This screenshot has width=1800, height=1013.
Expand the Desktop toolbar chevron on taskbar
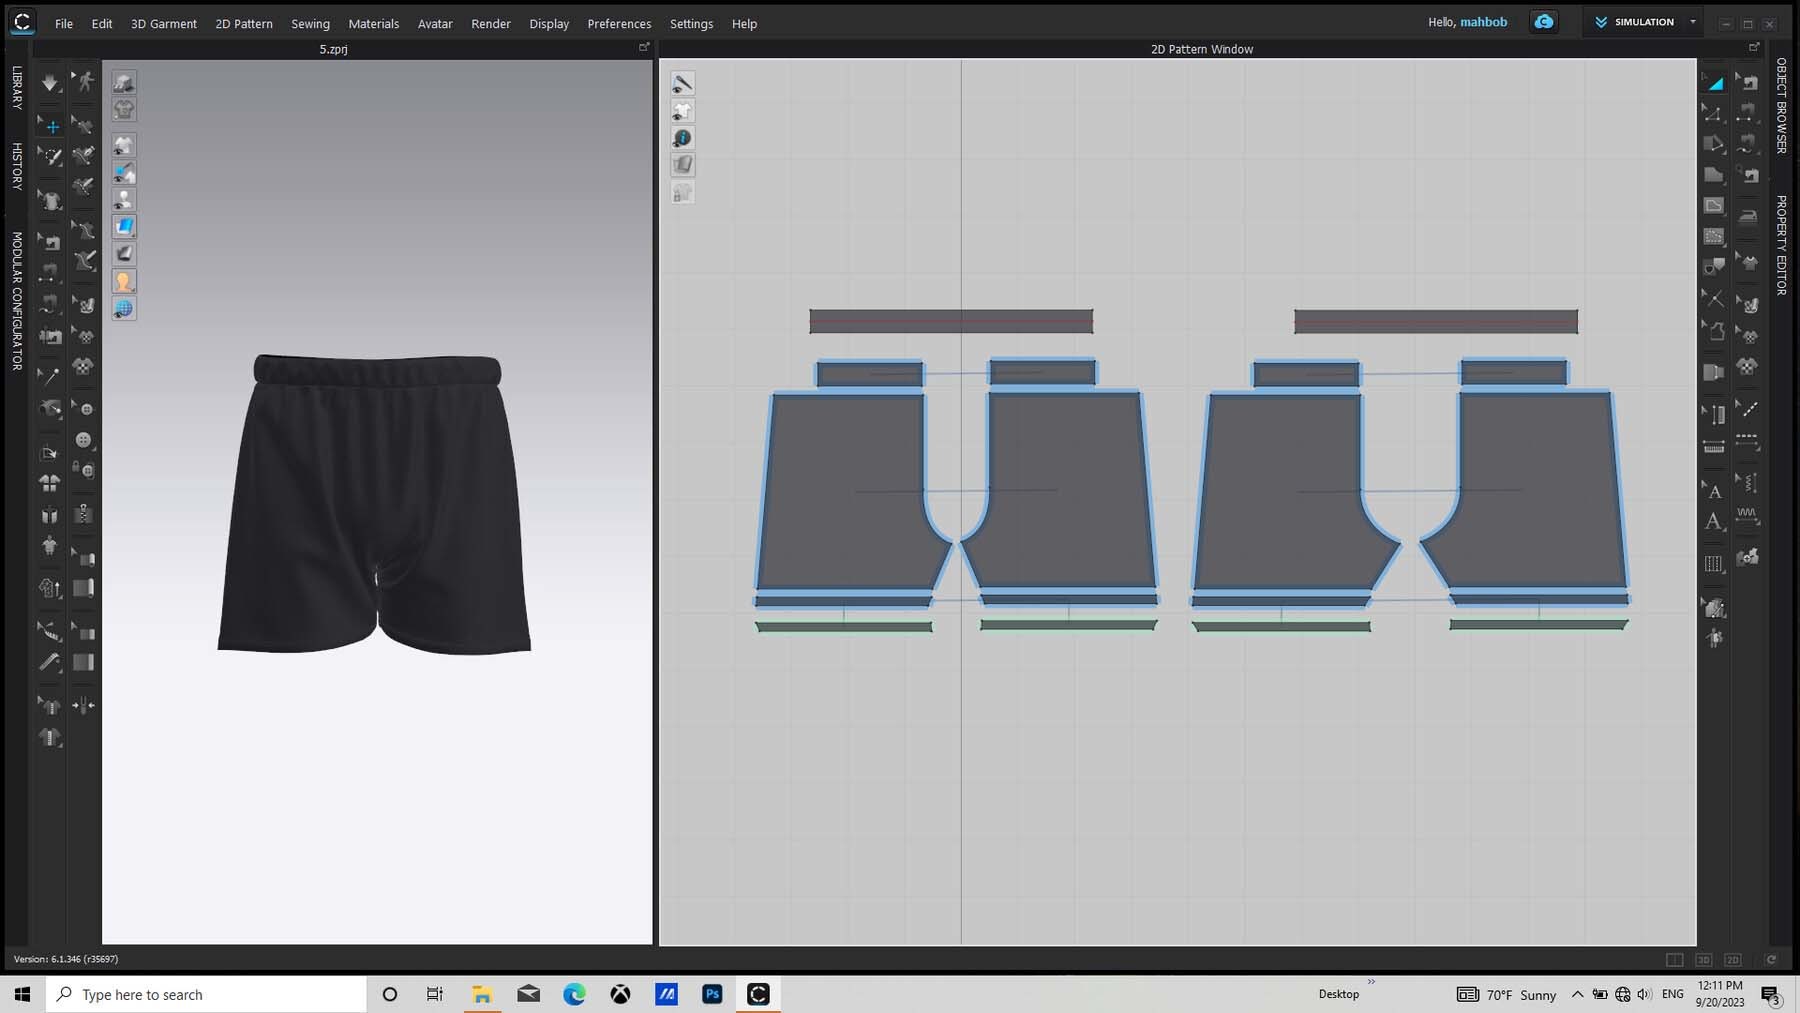pos(1371,982)
